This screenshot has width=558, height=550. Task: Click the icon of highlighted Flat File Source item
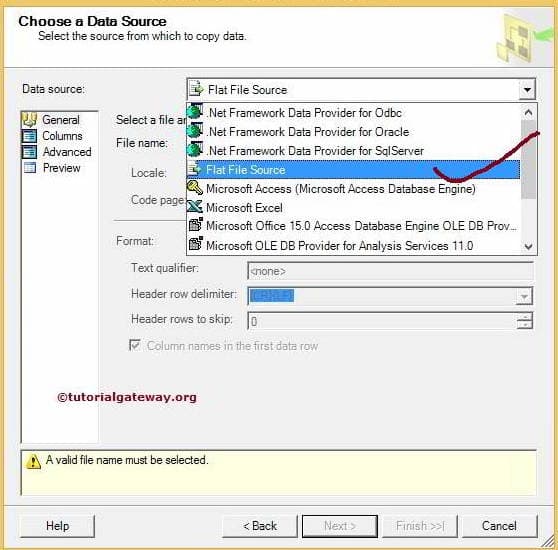195,169
